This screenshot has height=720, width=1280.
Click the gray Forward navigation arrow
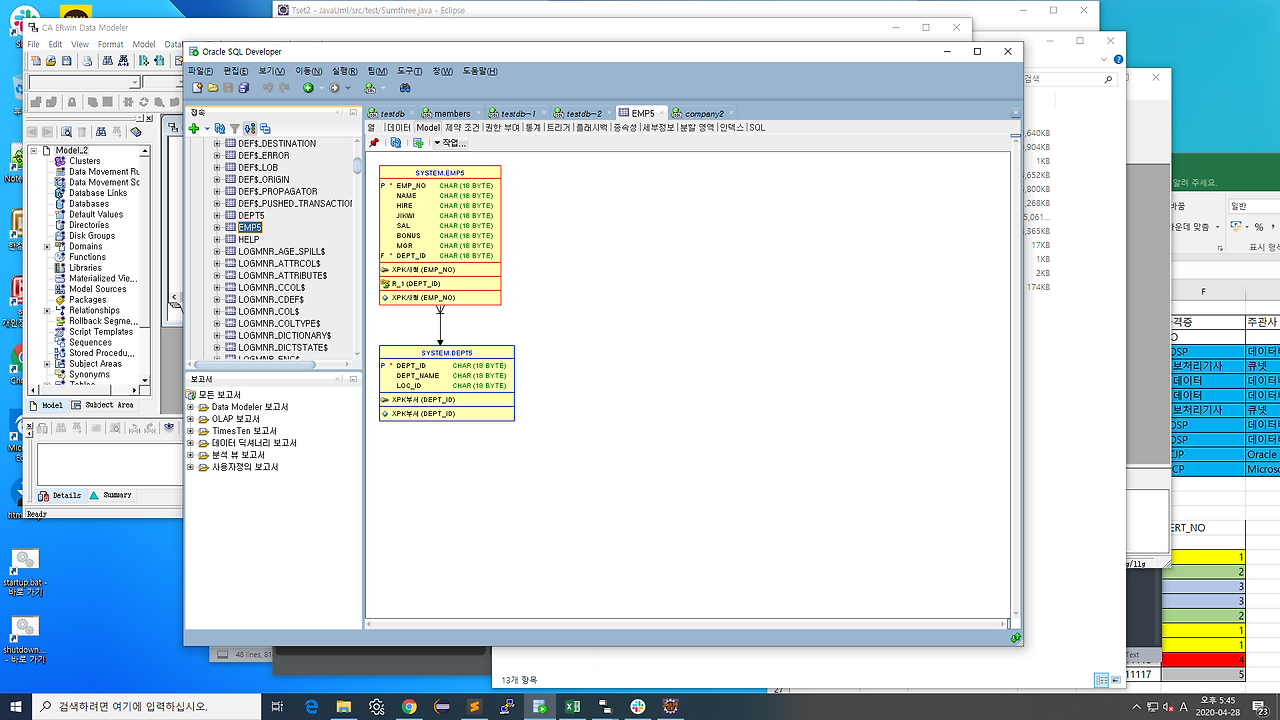(334, 88)
